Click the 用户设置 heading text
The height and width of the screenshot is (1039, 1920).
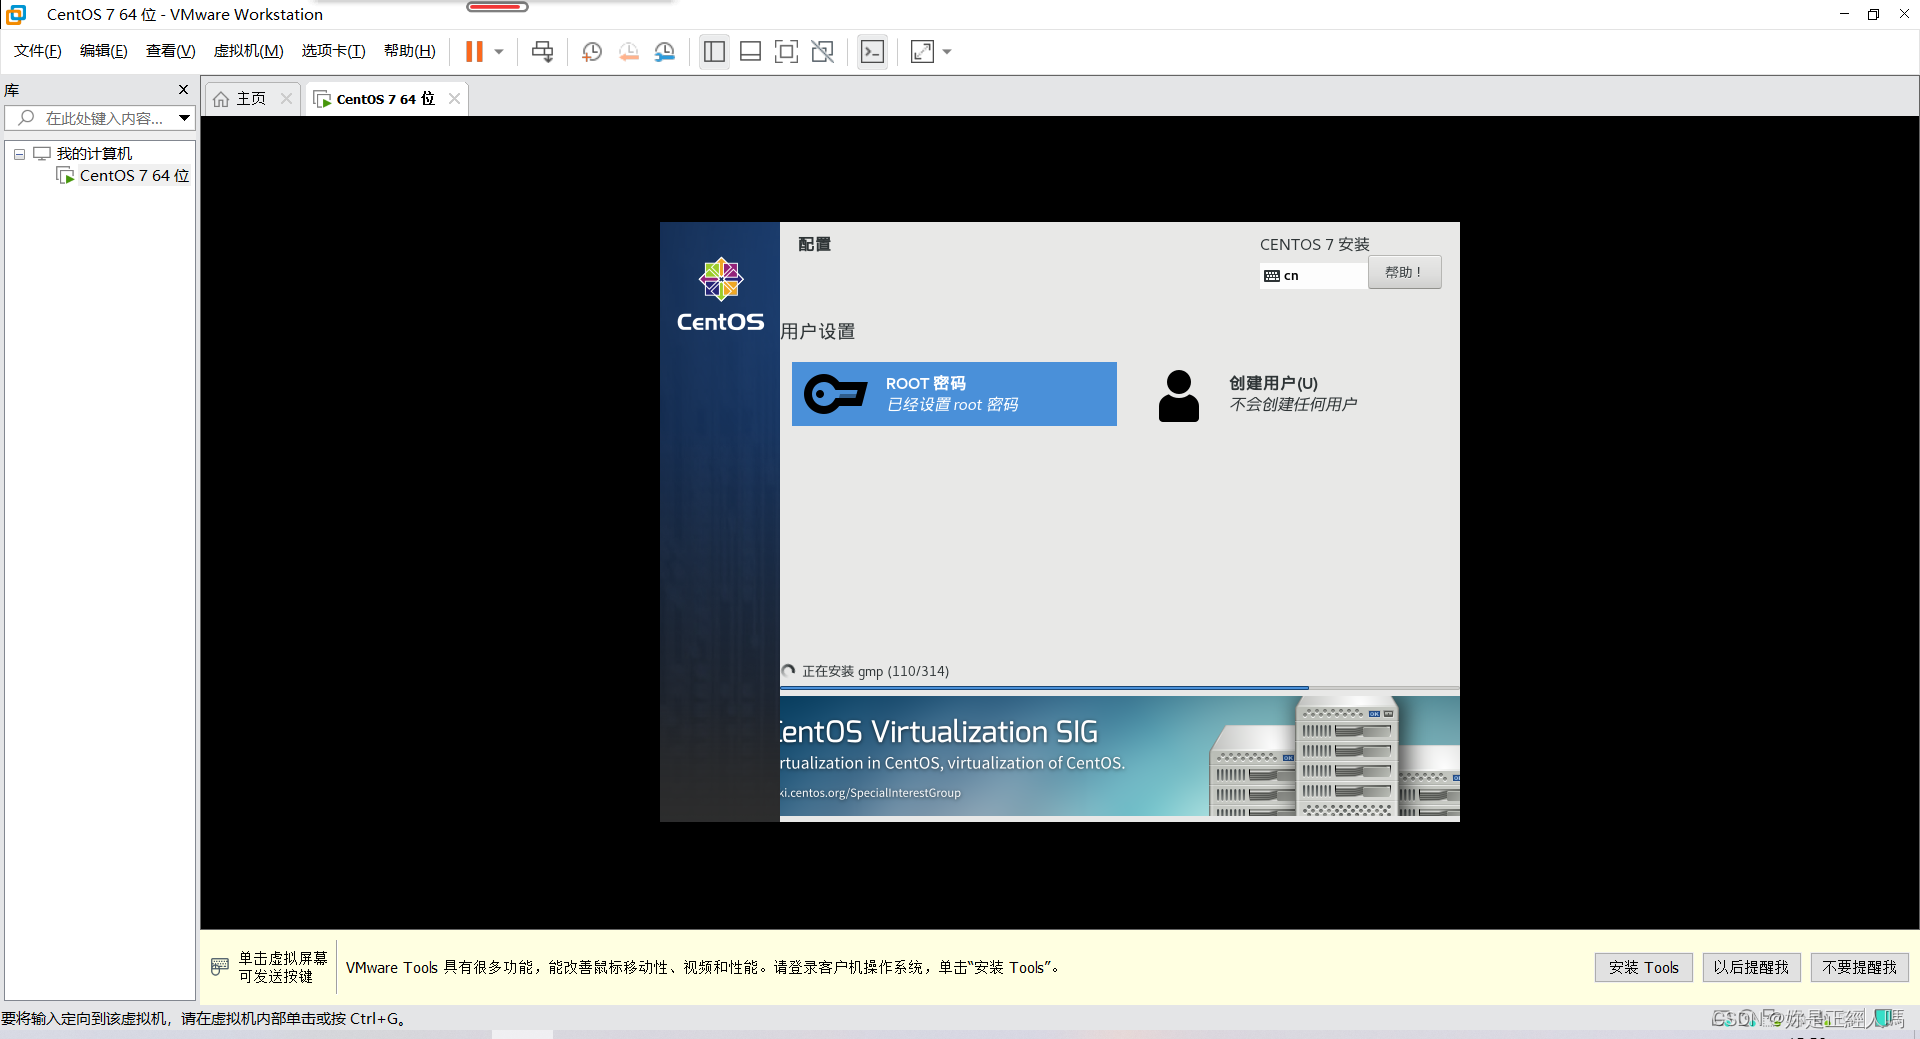point(818,331)
